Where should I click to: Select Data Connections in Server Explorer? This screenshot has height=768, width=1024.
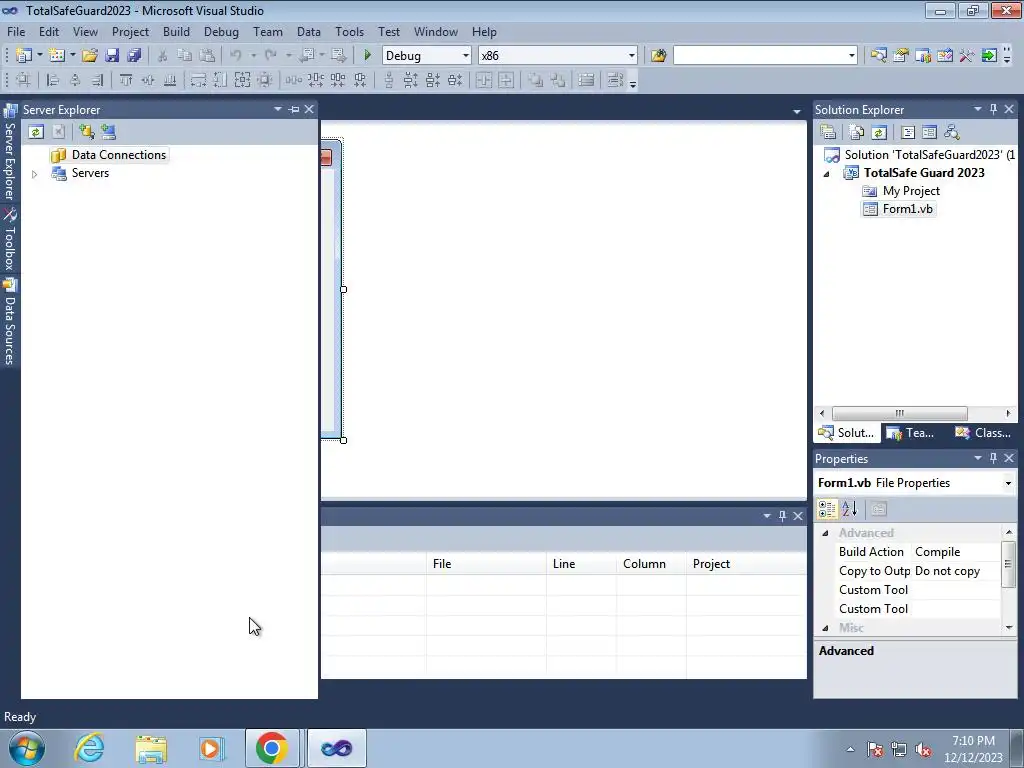point(118,155)
